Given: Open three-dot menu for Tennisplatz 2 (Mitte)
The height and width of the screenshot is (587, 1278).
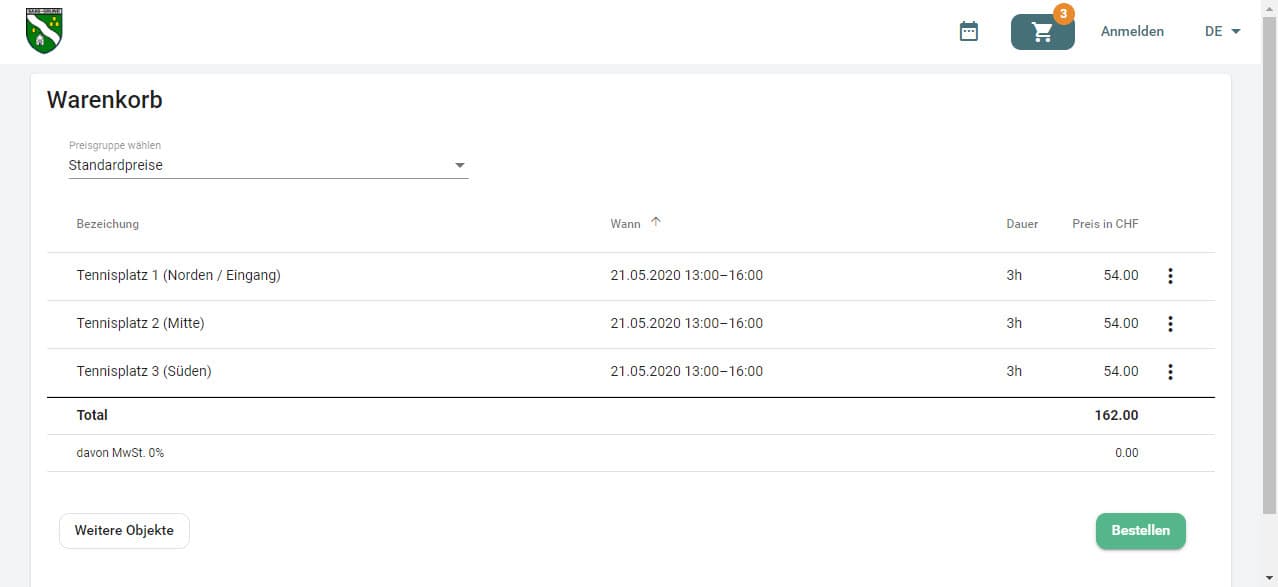Looking at the screenshot, I should point(1170,324).
